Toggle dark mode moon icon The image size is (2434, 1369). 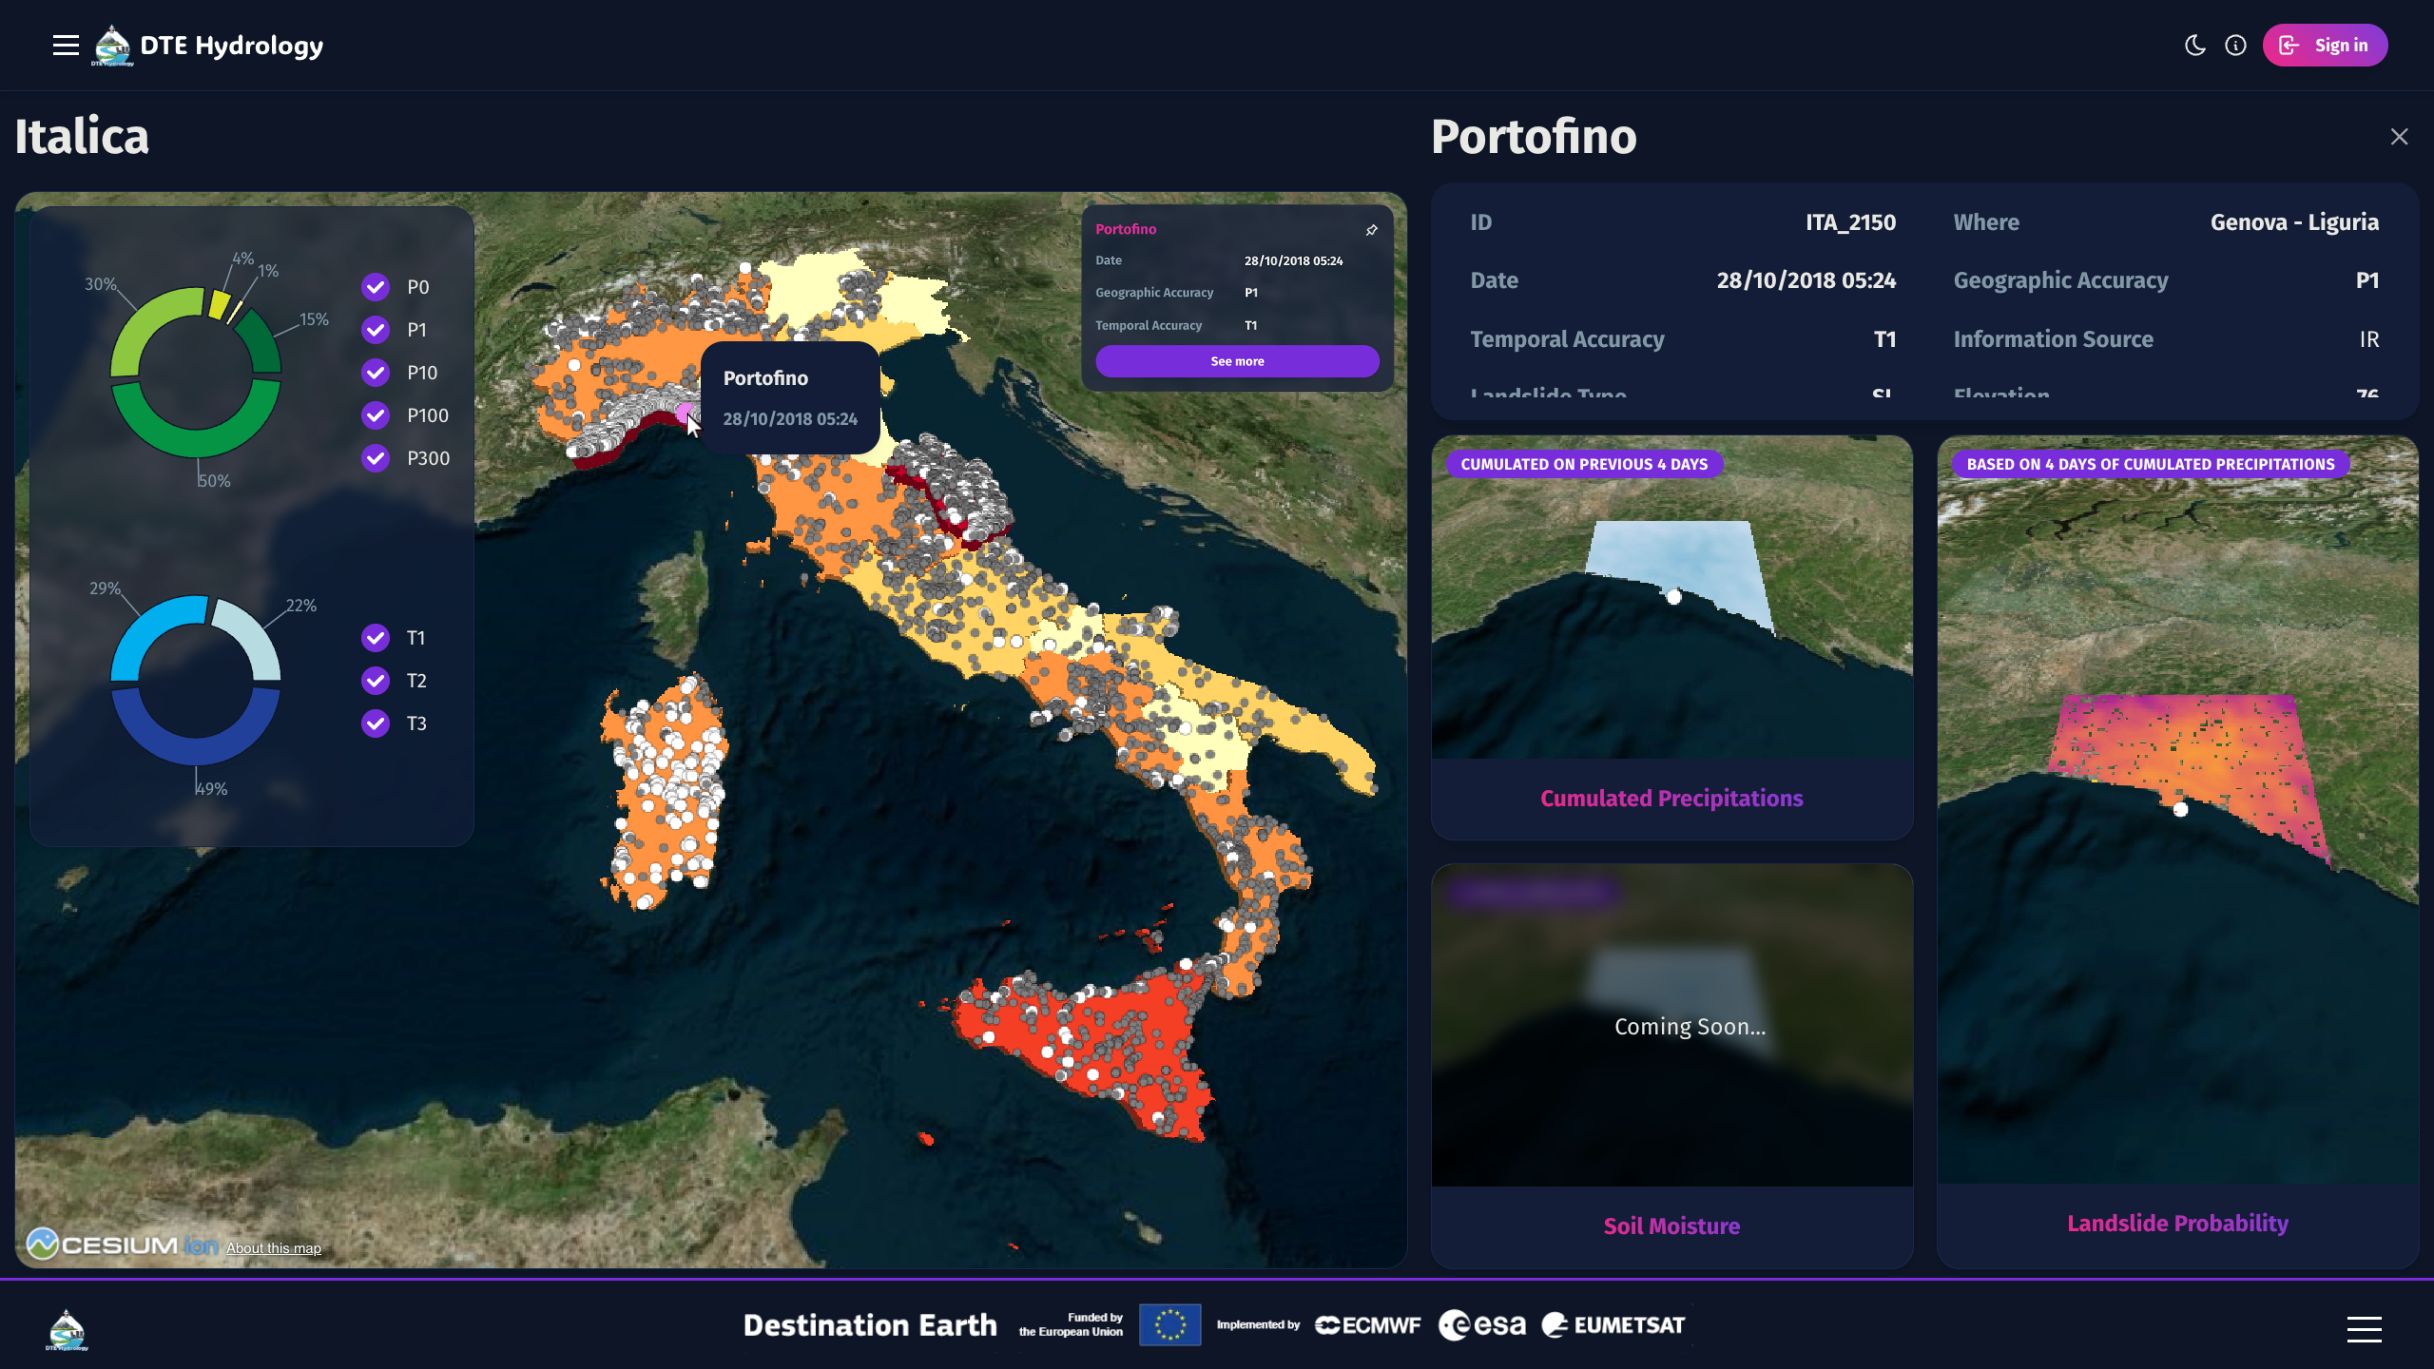pyautogui.click(x=2194, y=45)
